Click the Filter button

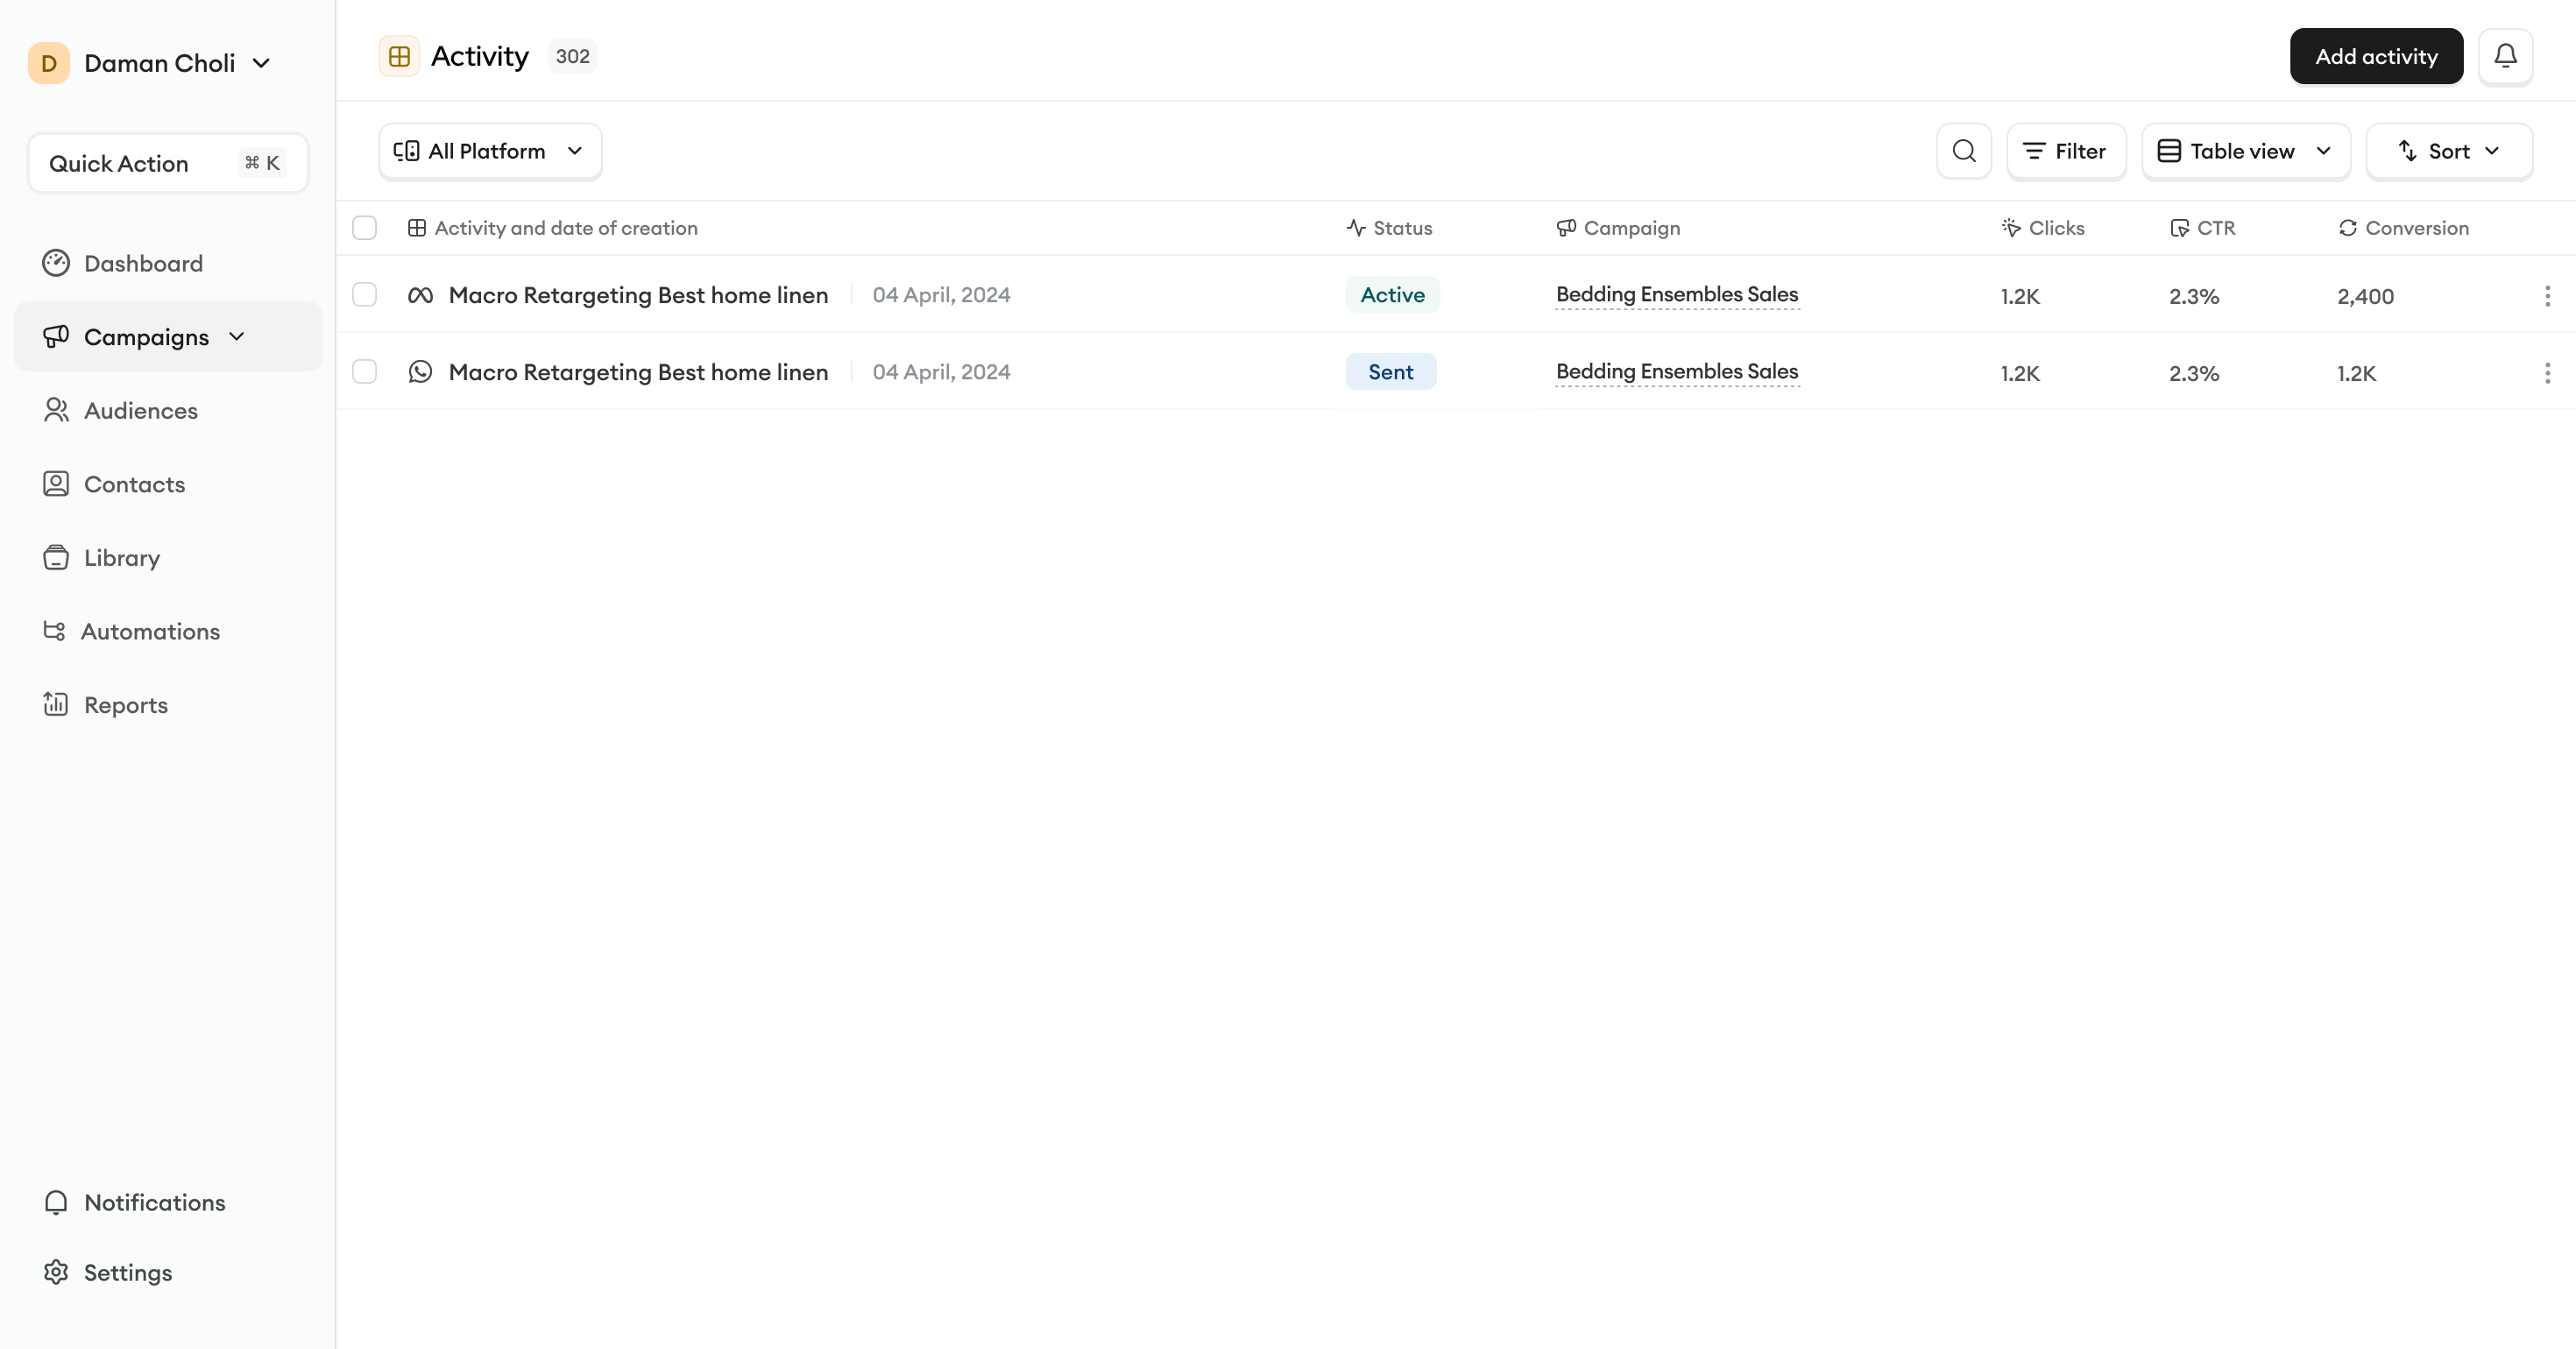click(x=2066, y=151)
